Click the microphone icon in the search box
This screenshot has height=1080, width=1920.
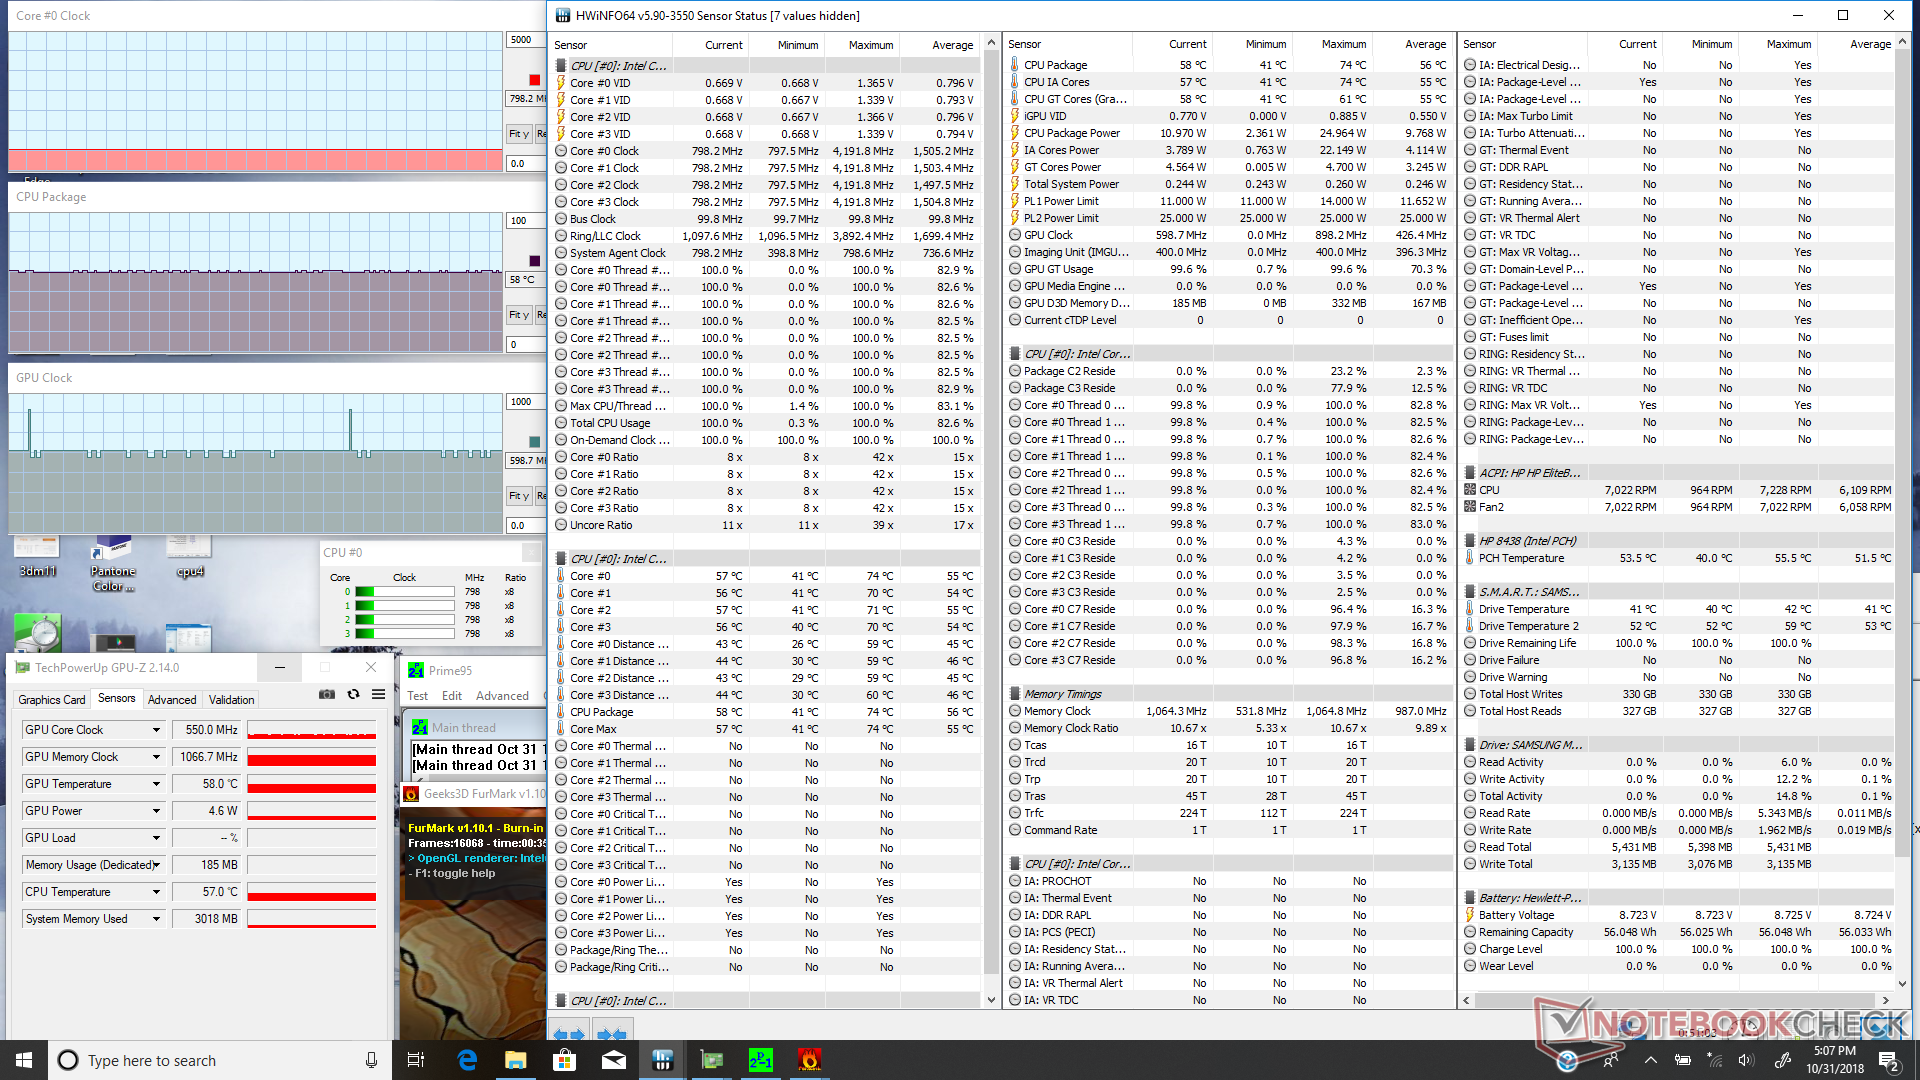[371, 1060]
